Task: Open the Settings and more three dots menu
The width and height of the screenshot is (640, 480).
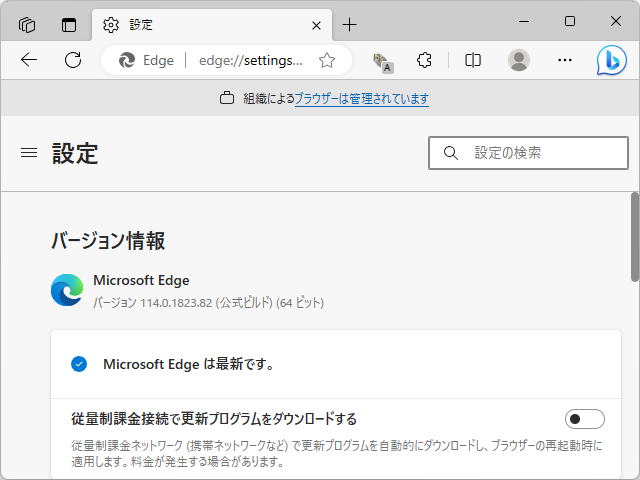Action: (x=564, y=60)
